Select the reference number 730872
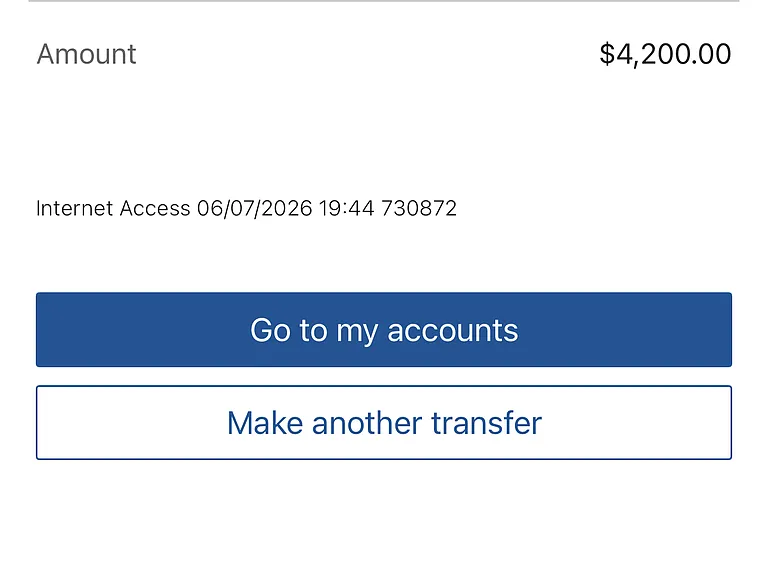The width and height of the screenshot is (768, 576). tap(419, 208)
